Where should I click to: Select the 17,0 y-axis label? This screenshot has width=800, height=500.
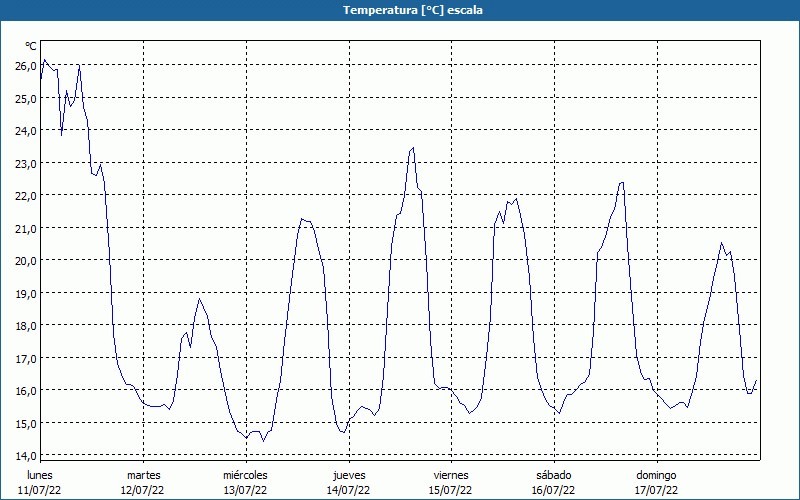(26, 358)
